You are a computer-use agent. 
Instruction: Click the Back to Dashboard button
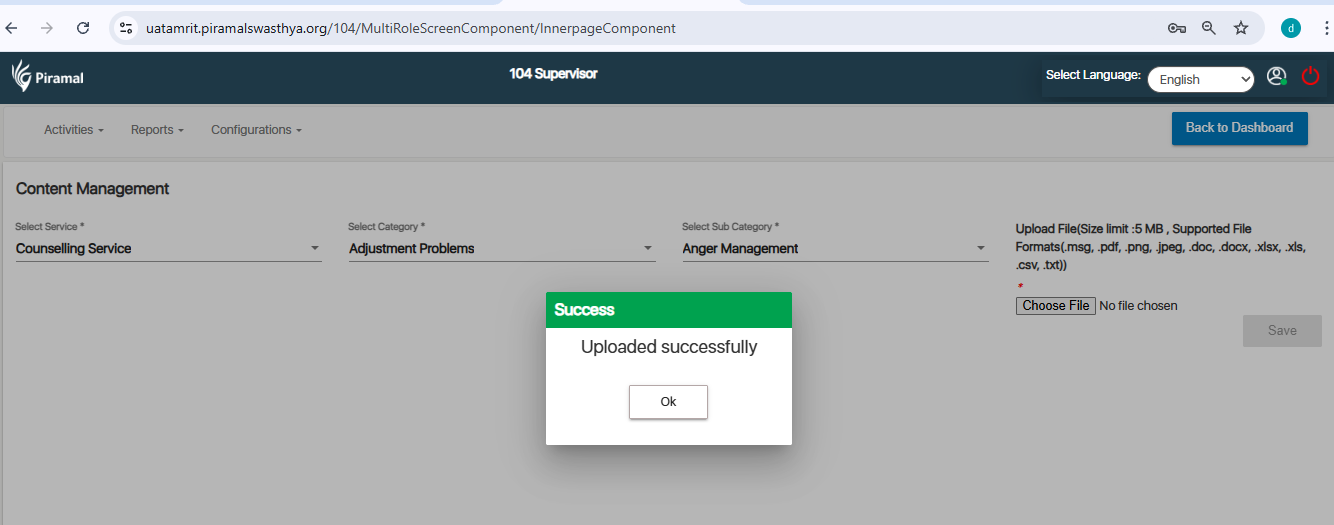(1239, 128)
